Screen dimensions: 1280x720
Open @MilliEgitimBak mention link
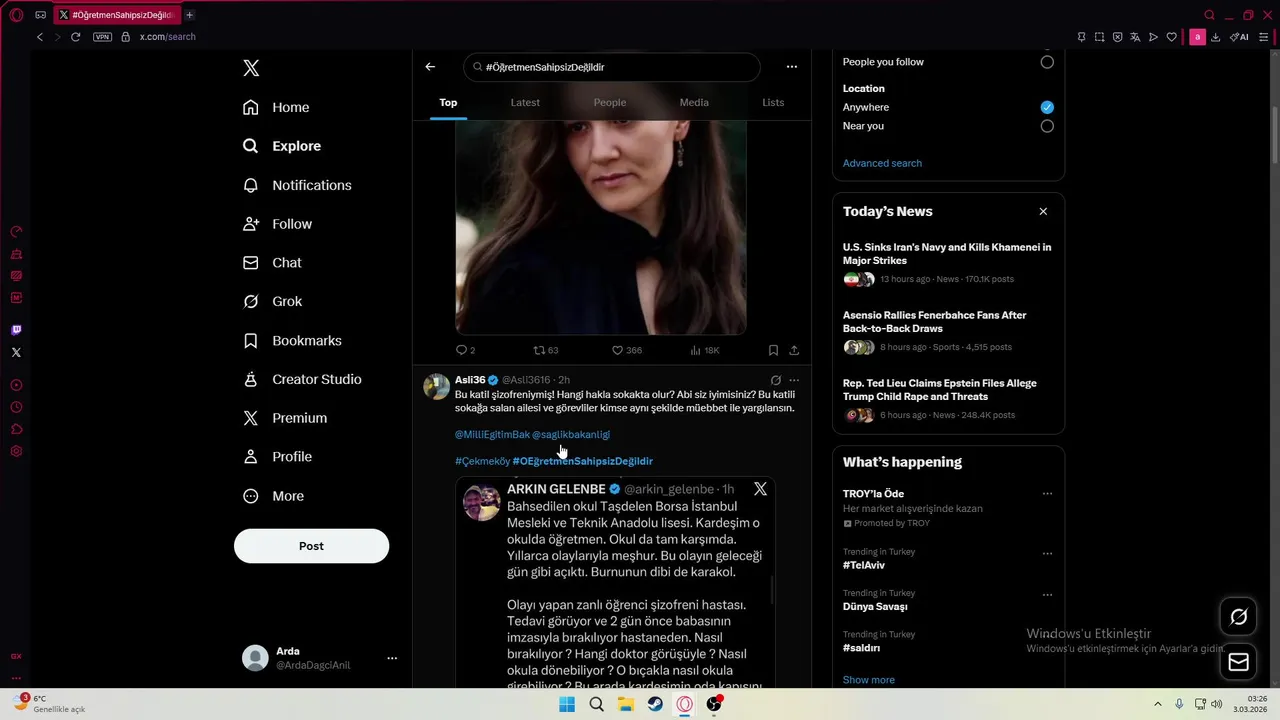pos(492,435)
